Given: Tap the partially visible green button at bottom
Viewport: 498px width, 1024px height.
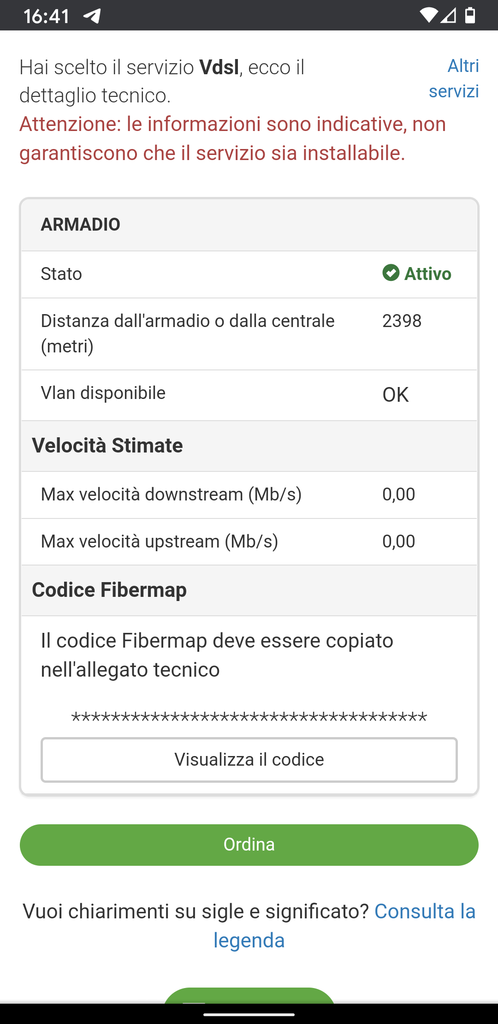Looking at the screenshot, I should click(249, 996).
